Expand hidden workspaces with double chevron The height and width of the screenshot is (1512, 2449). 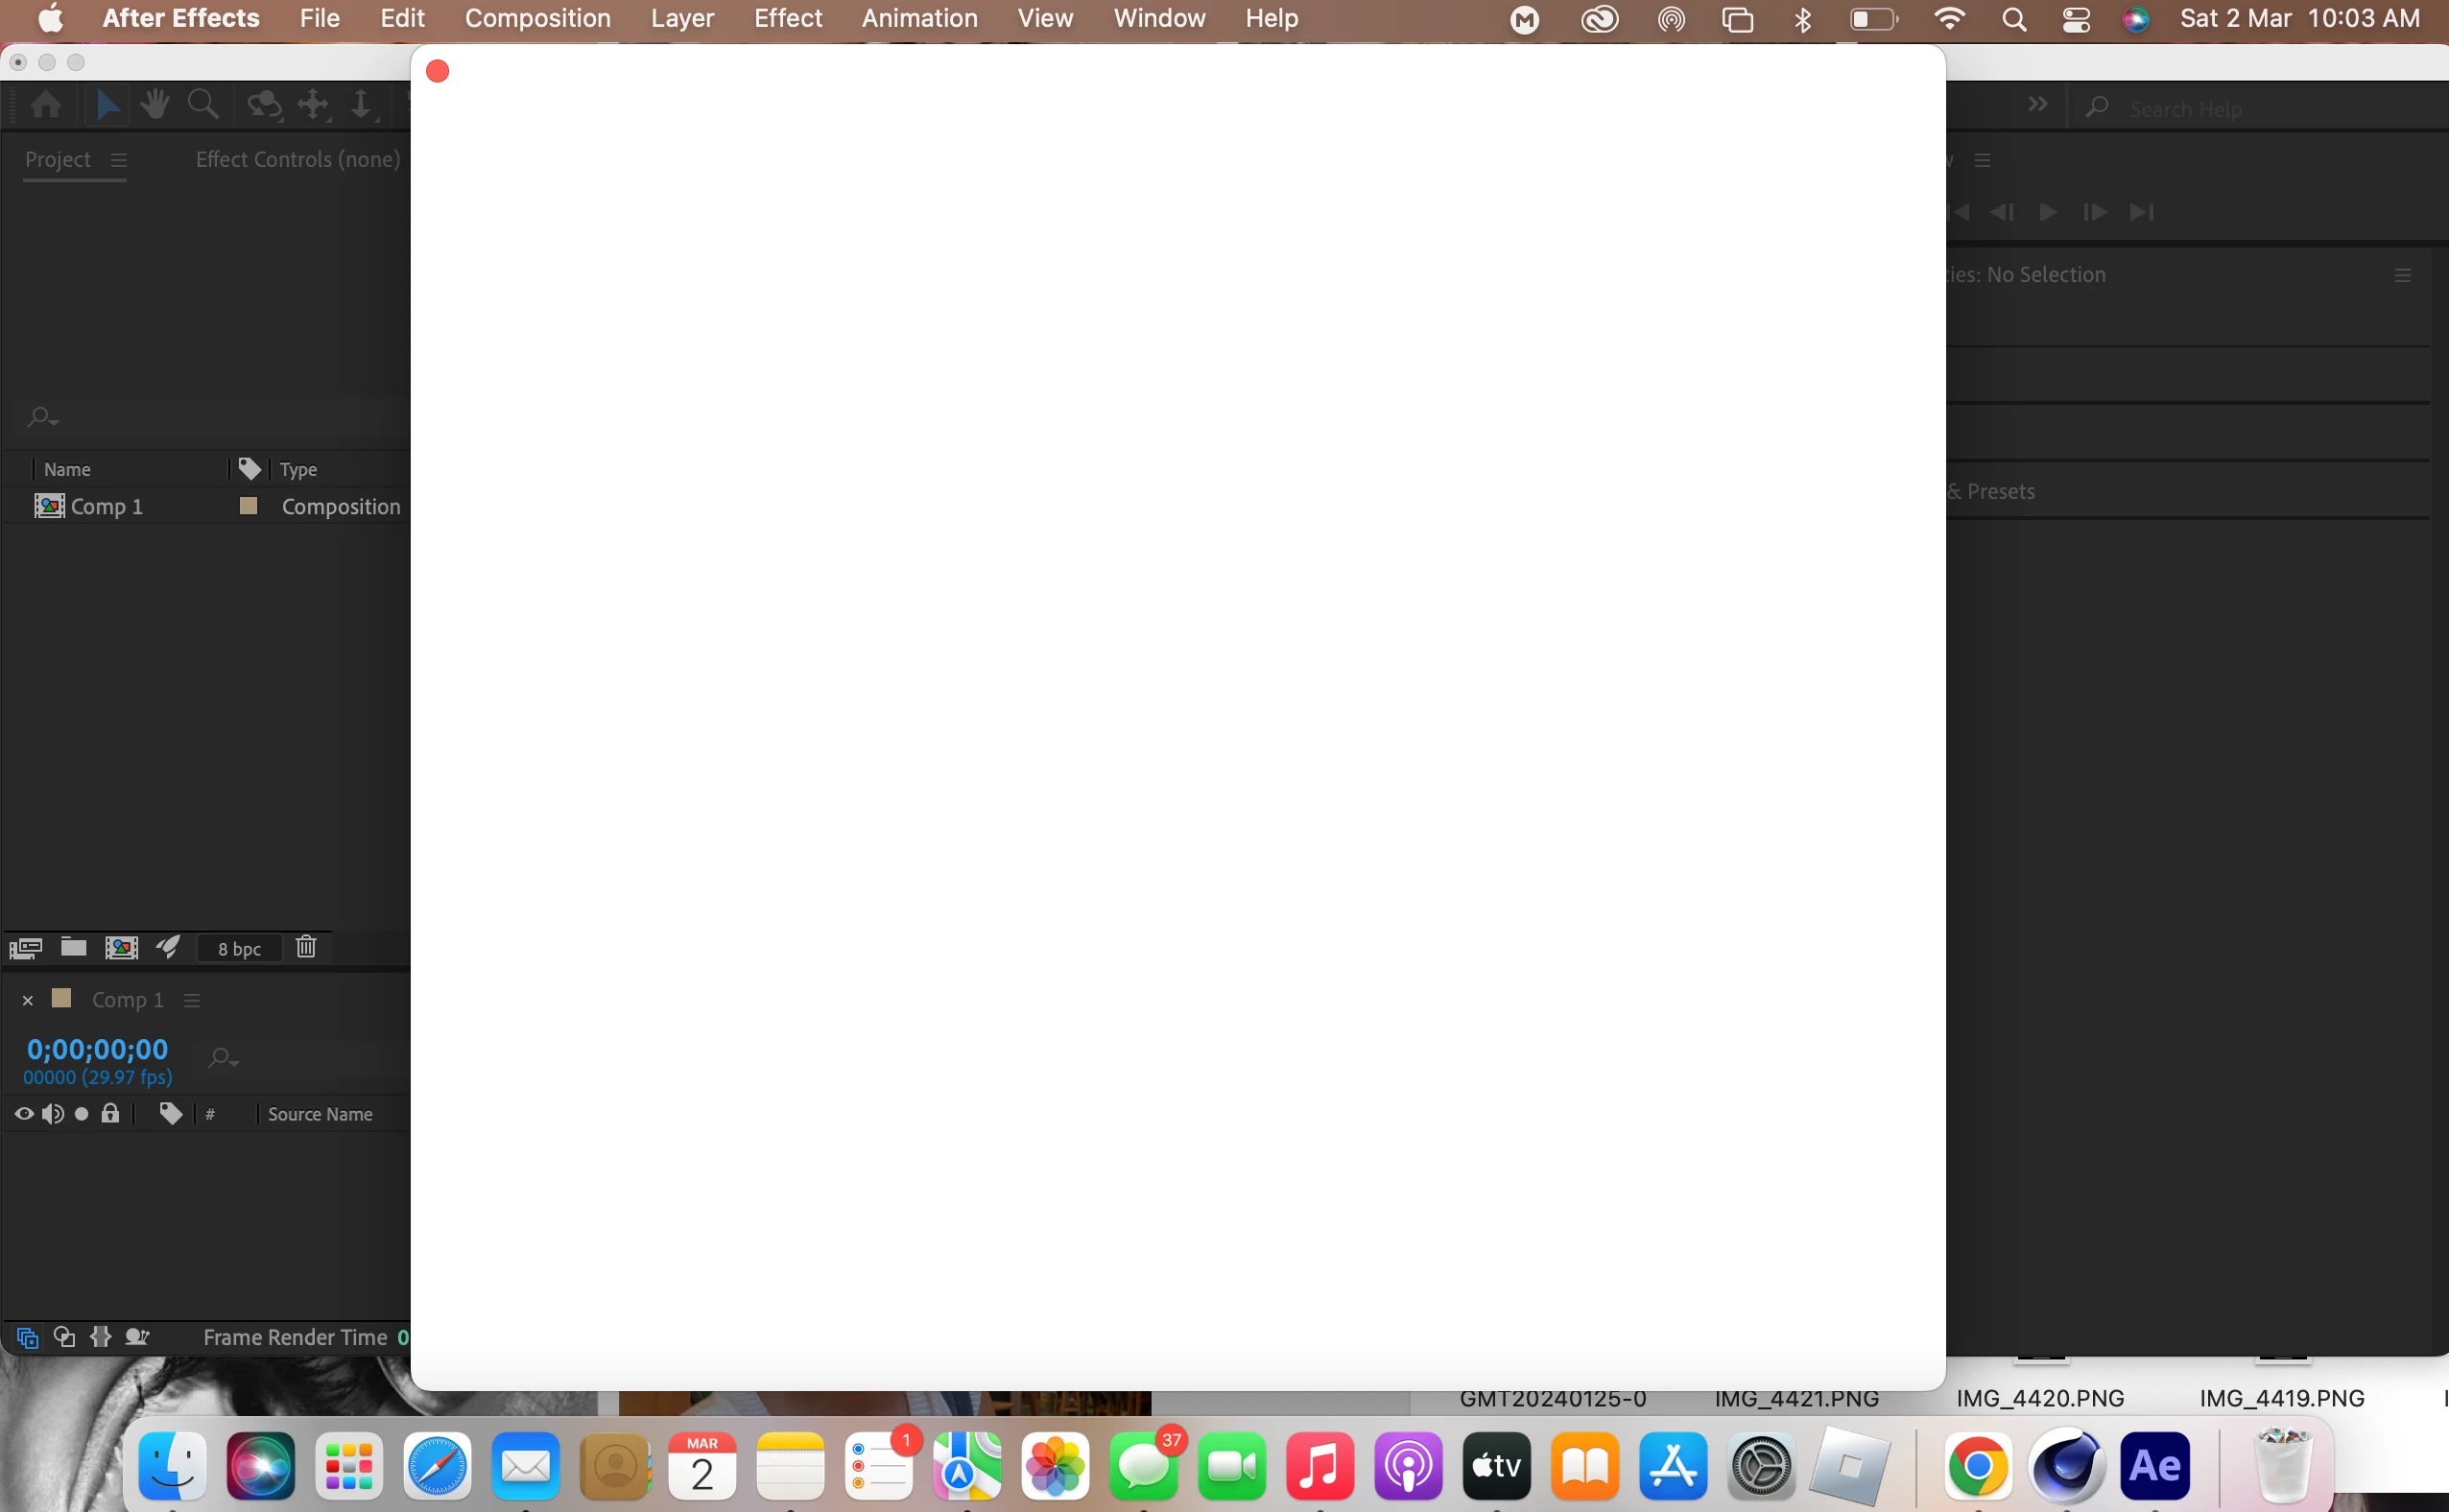click(x=2037, y=104)
